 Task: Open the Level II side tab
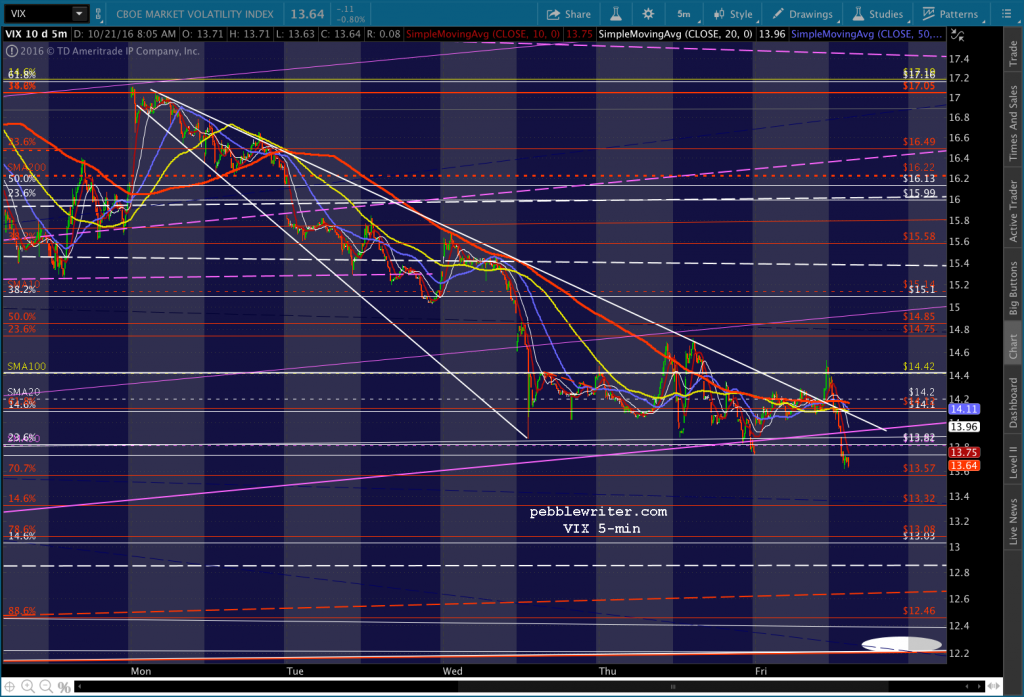coord(1013,462)
